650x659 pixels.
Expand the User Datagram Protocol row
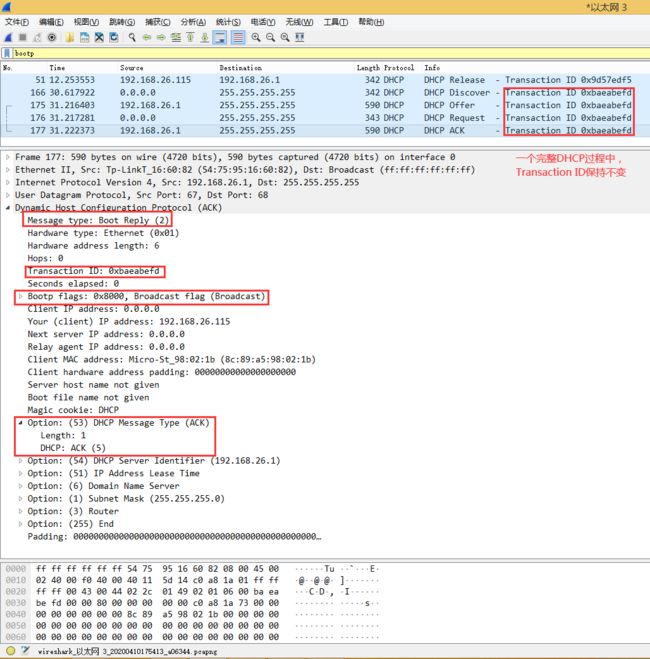click(8, 195)
